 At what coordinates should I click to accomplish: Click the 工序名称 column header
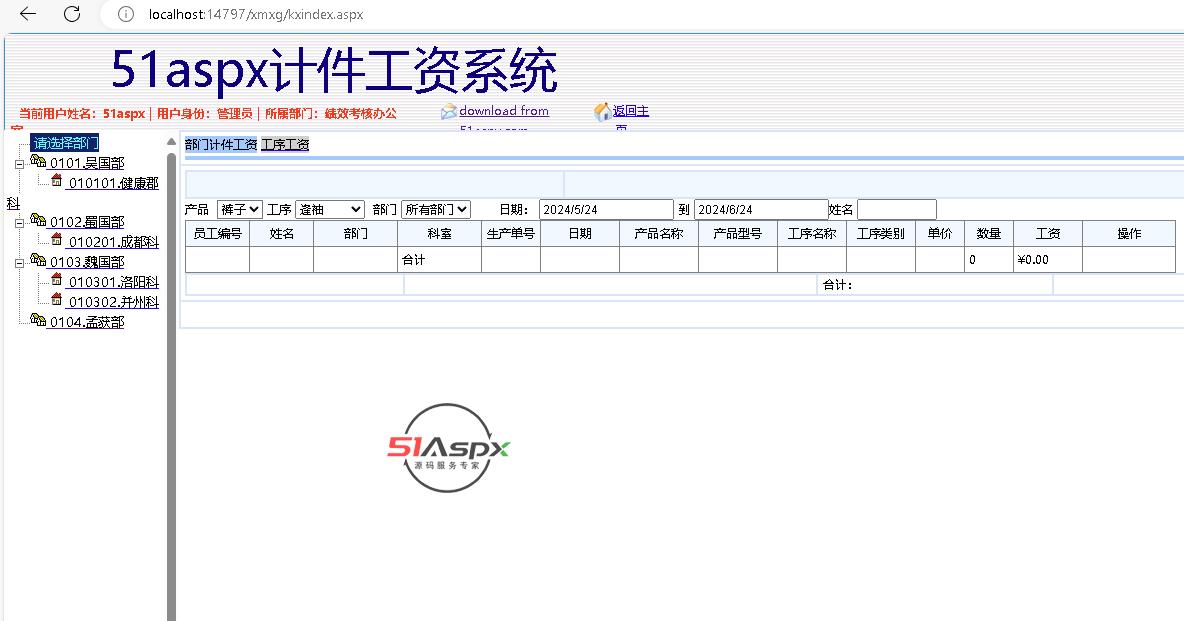(812, 233)
